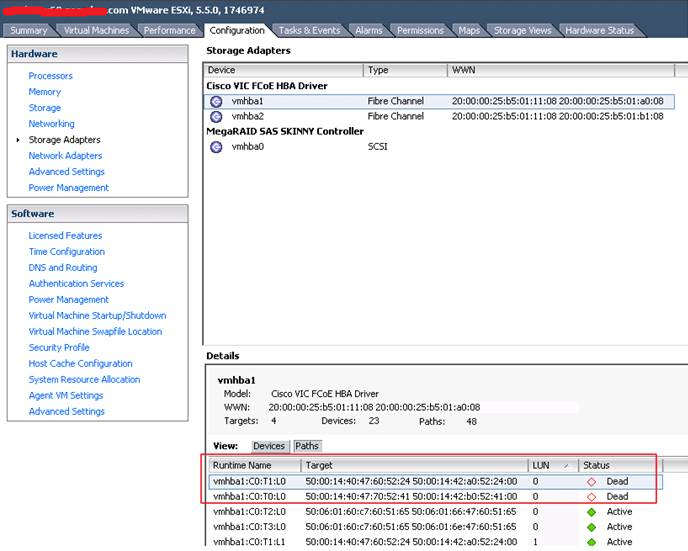
Task: Switch to the Summary tab
Action: pos(29,30)
